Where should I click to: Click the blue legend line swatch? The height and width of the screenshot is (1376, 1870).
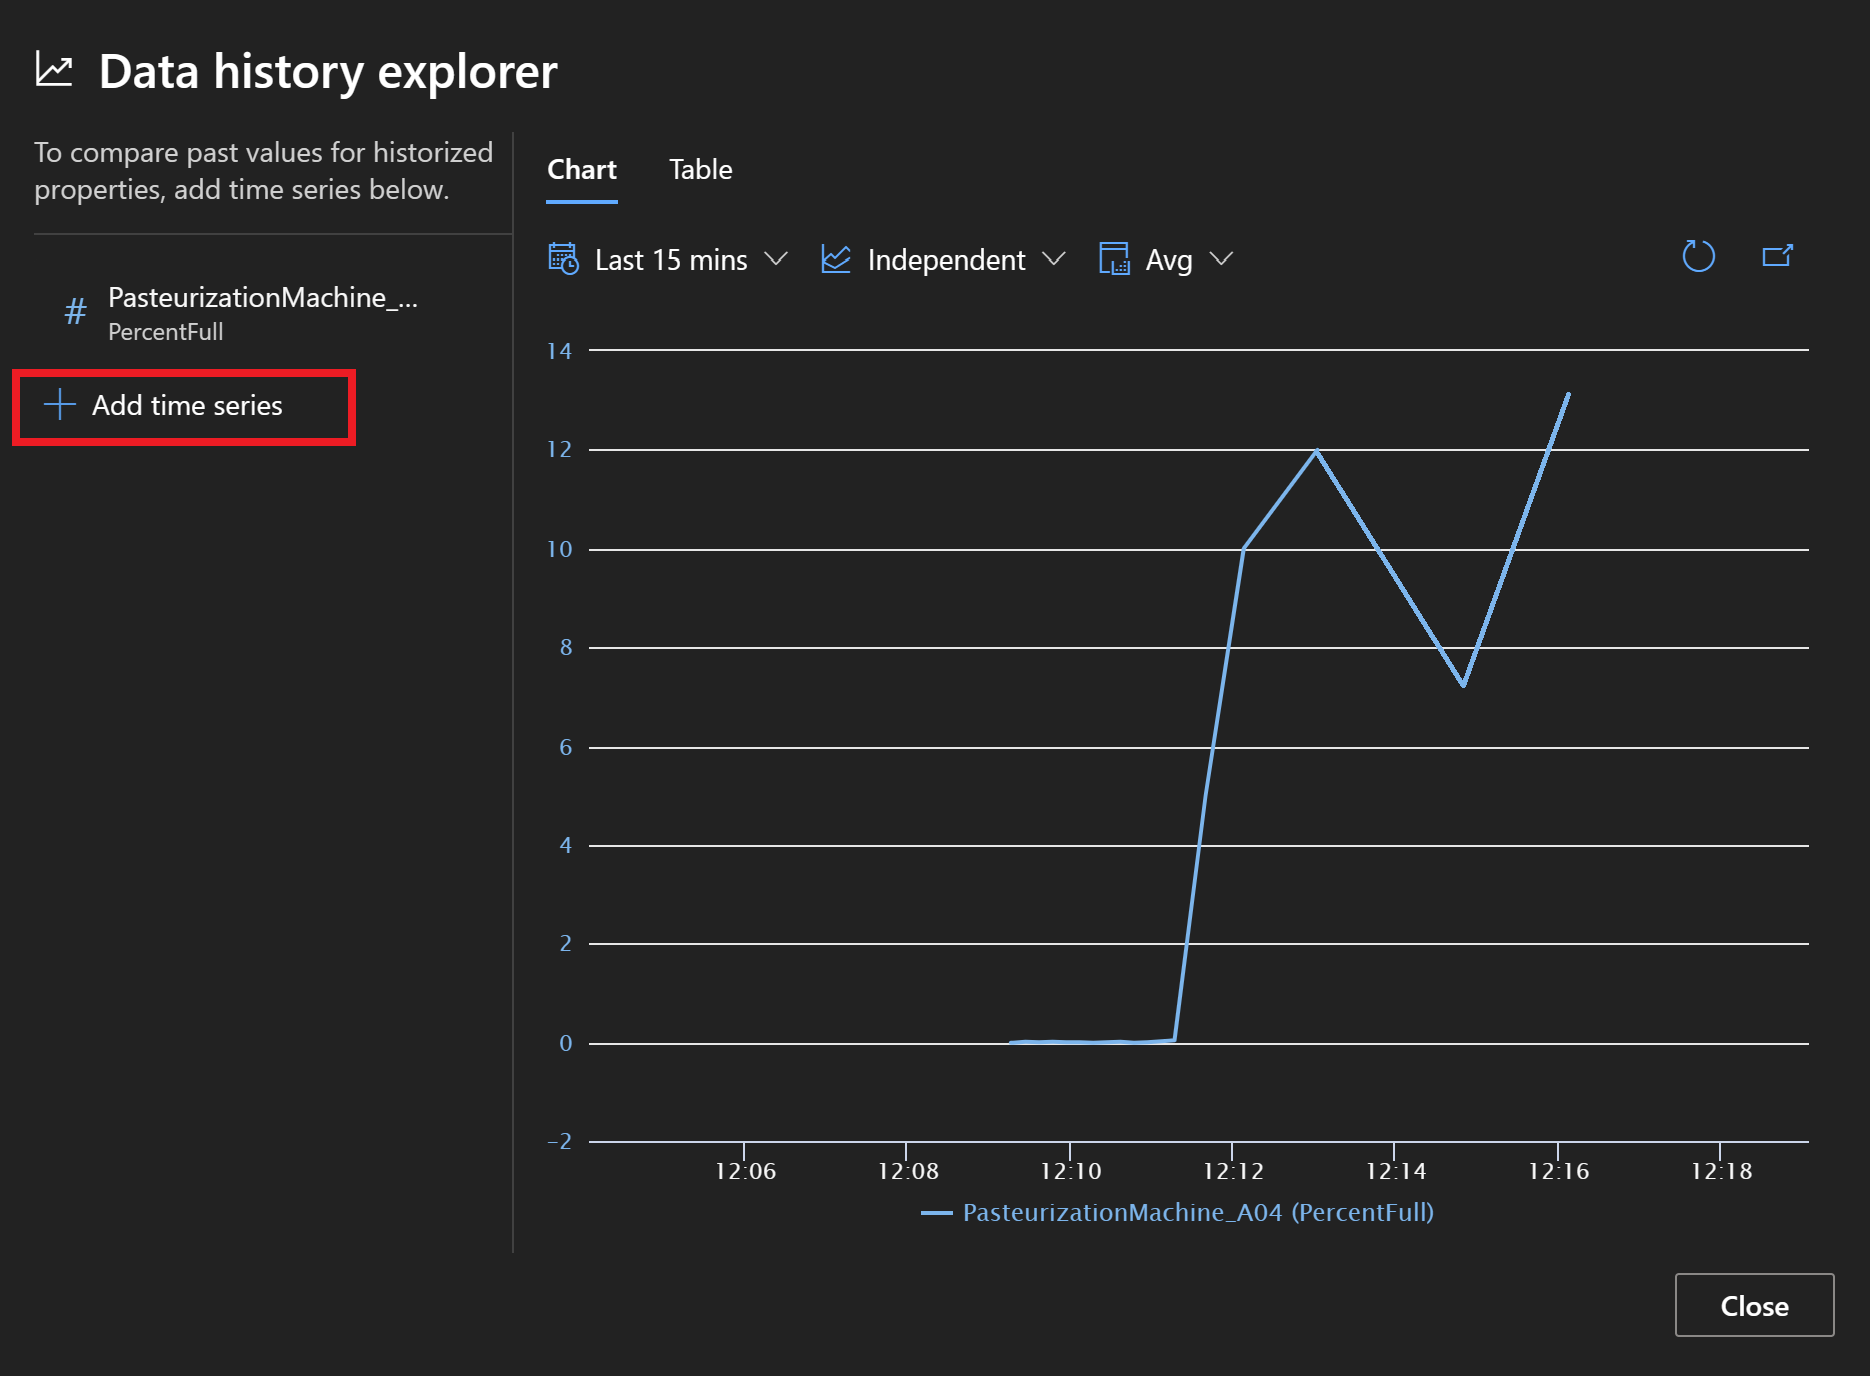[936, 1213]
